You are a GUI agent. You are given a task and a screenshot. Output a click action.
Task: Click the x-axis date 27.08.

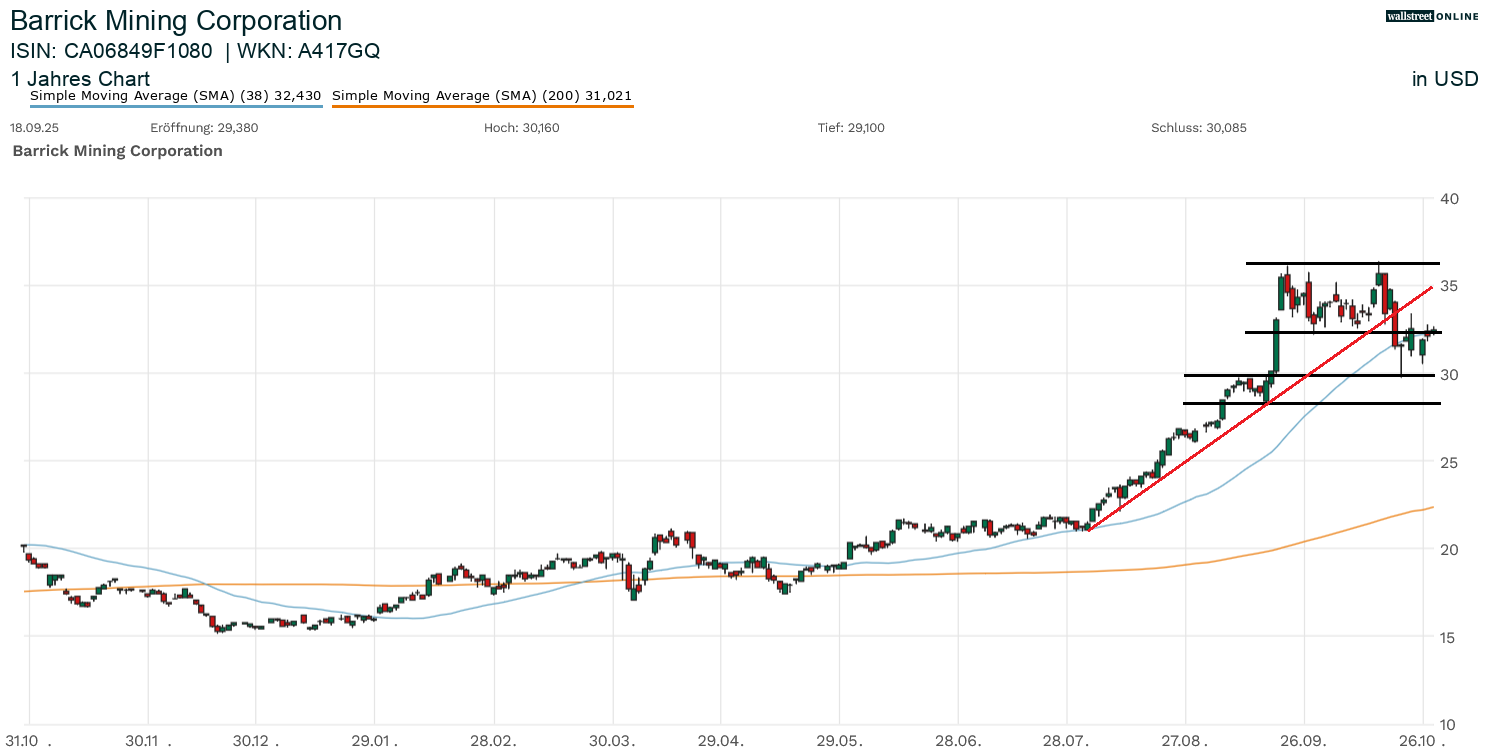(x=1185, y=741)
